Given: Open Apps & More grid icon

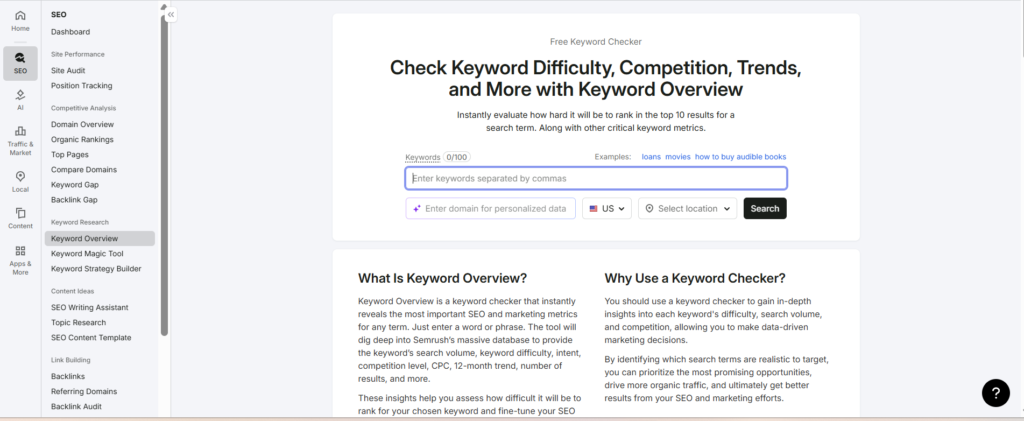Looking at the screenshot, I should pos(20,251).
